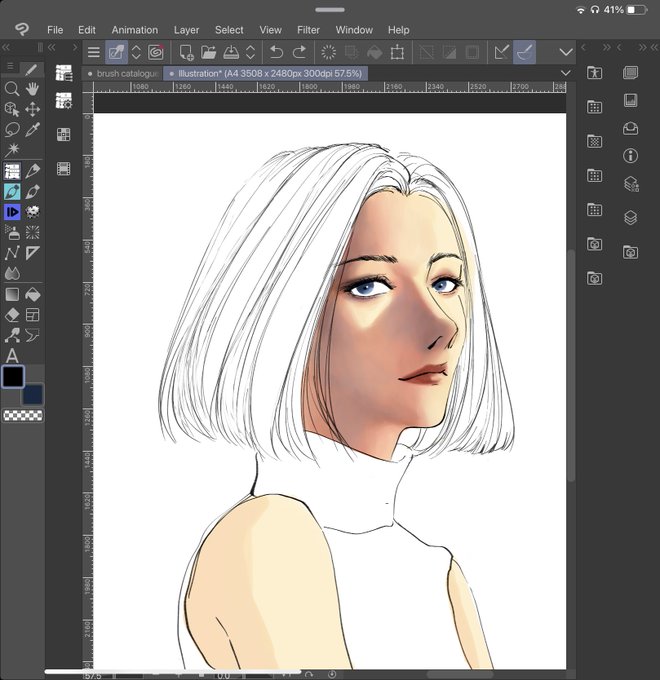
Task: Open the Color Set palette icon
Action: pyautogui.click(x=64, y=134)
